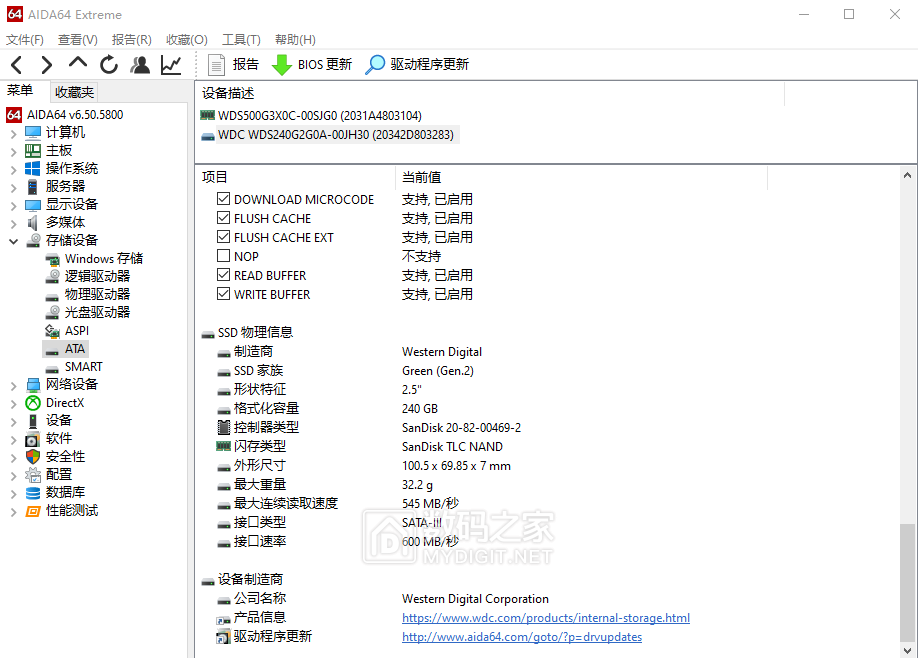Select the 主板 motherboard icon in tree
918x658 pixels.
click(x=33, y=151)
